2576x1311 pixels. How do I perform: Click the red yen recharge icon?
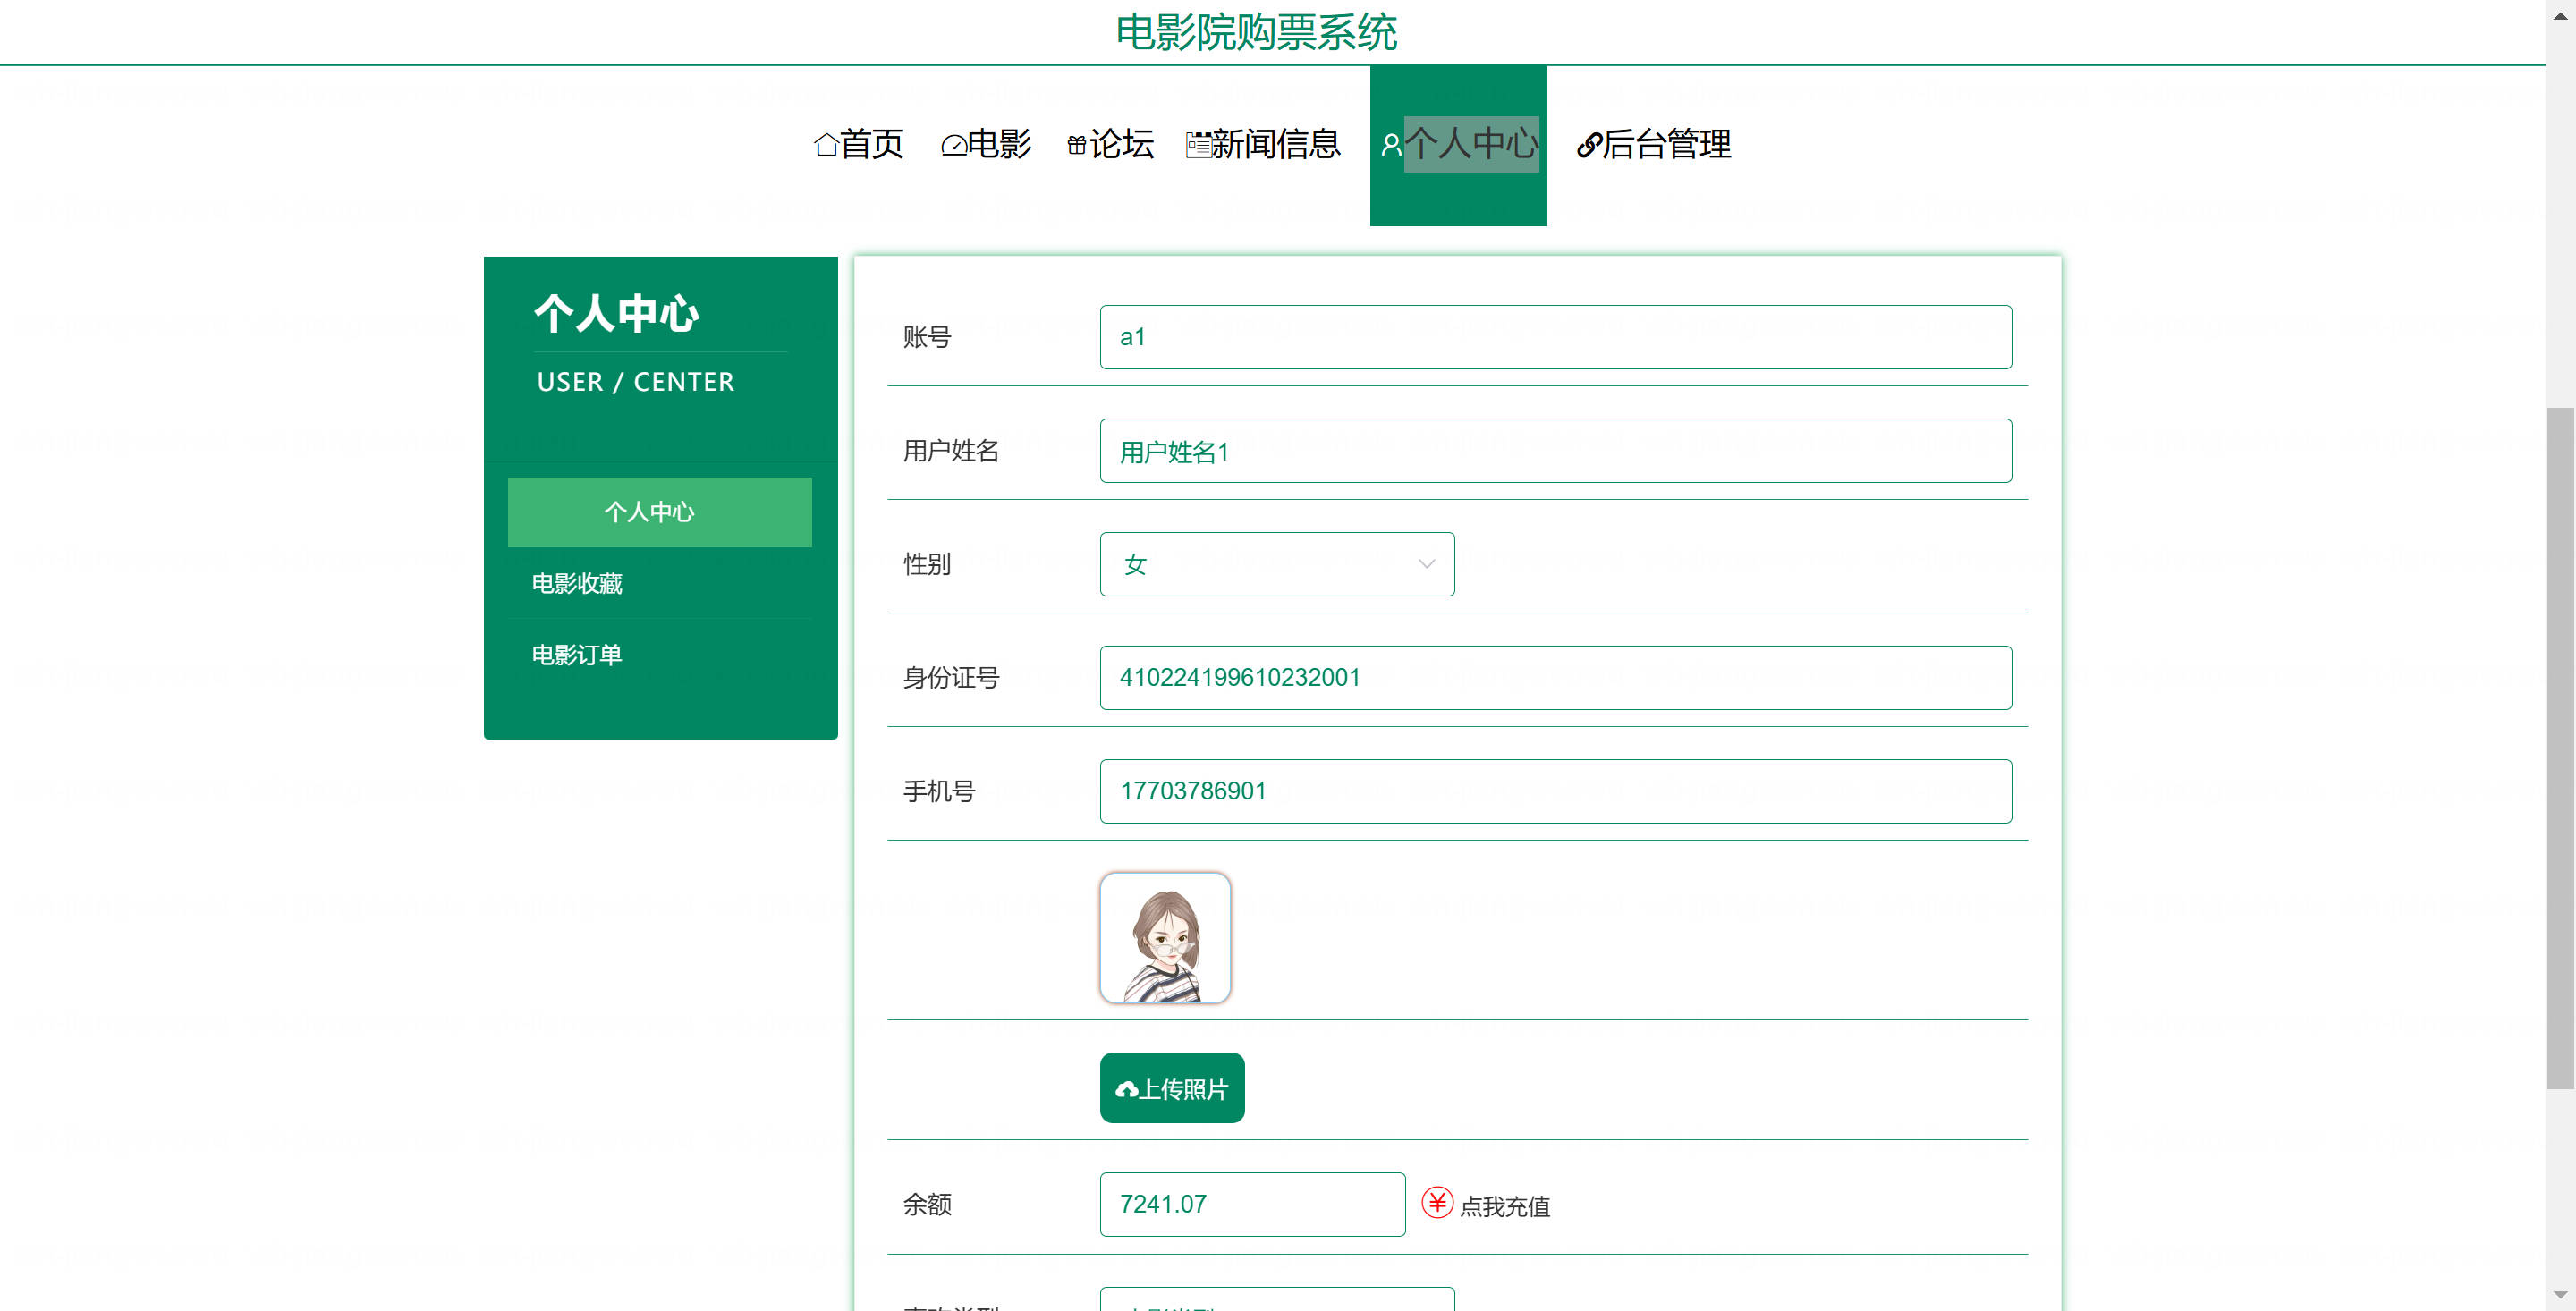click(1437, 1202)
